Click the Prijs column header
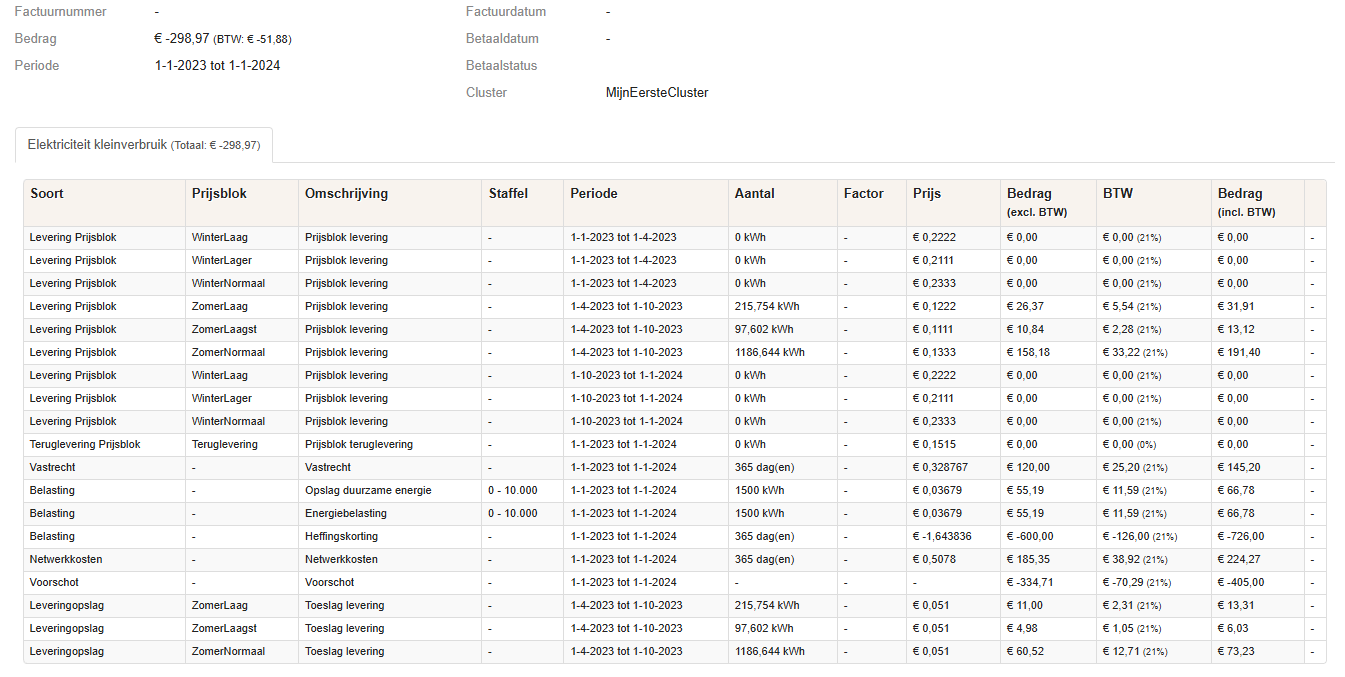Screen dimensions: 1345x677 (927, 194)
